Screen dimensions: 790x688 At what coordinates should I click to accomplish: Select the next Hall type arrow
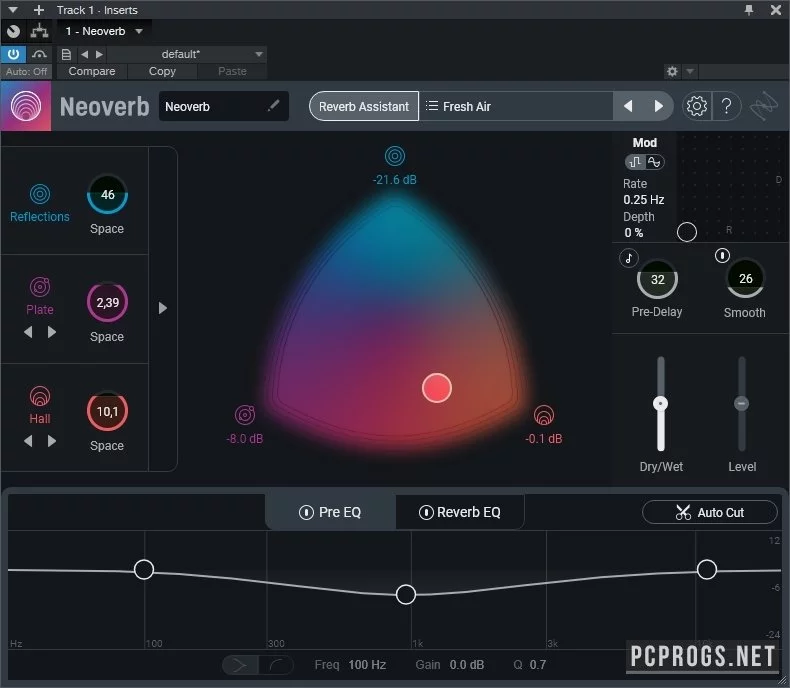[x=51, y=441]
